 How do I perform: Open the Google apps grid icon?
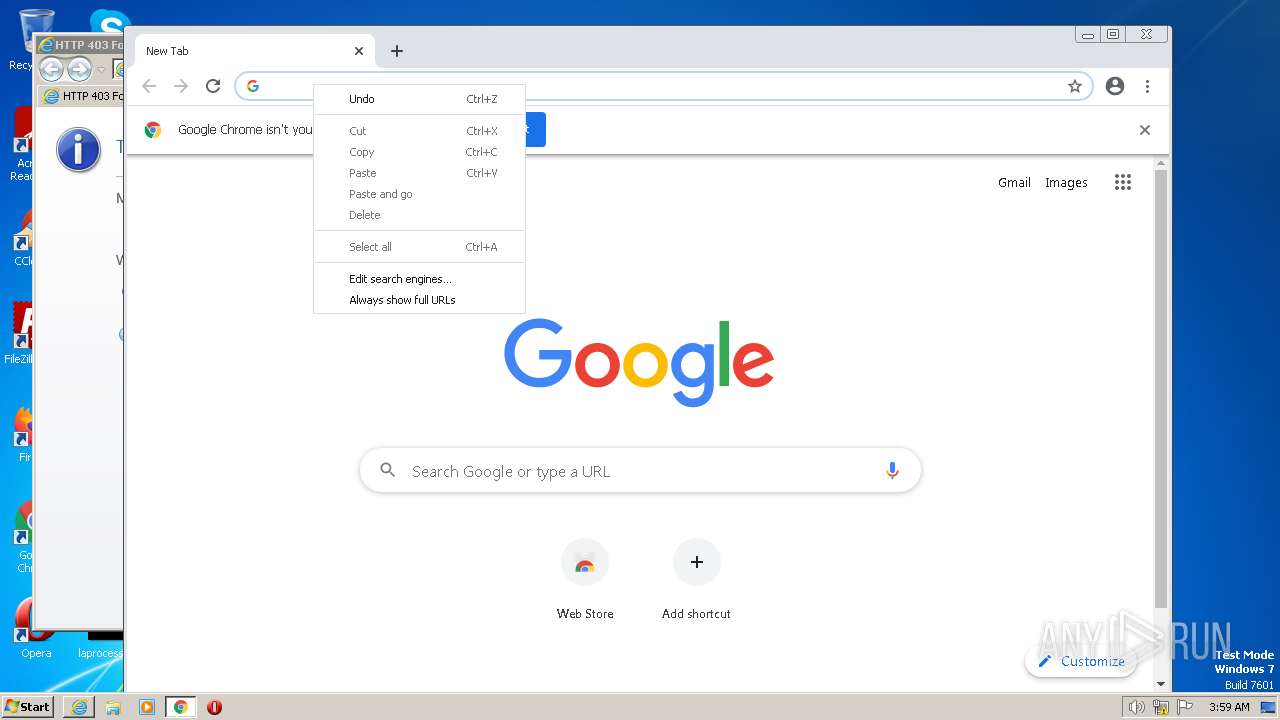pyautogui.click(x=1123, y=182)
